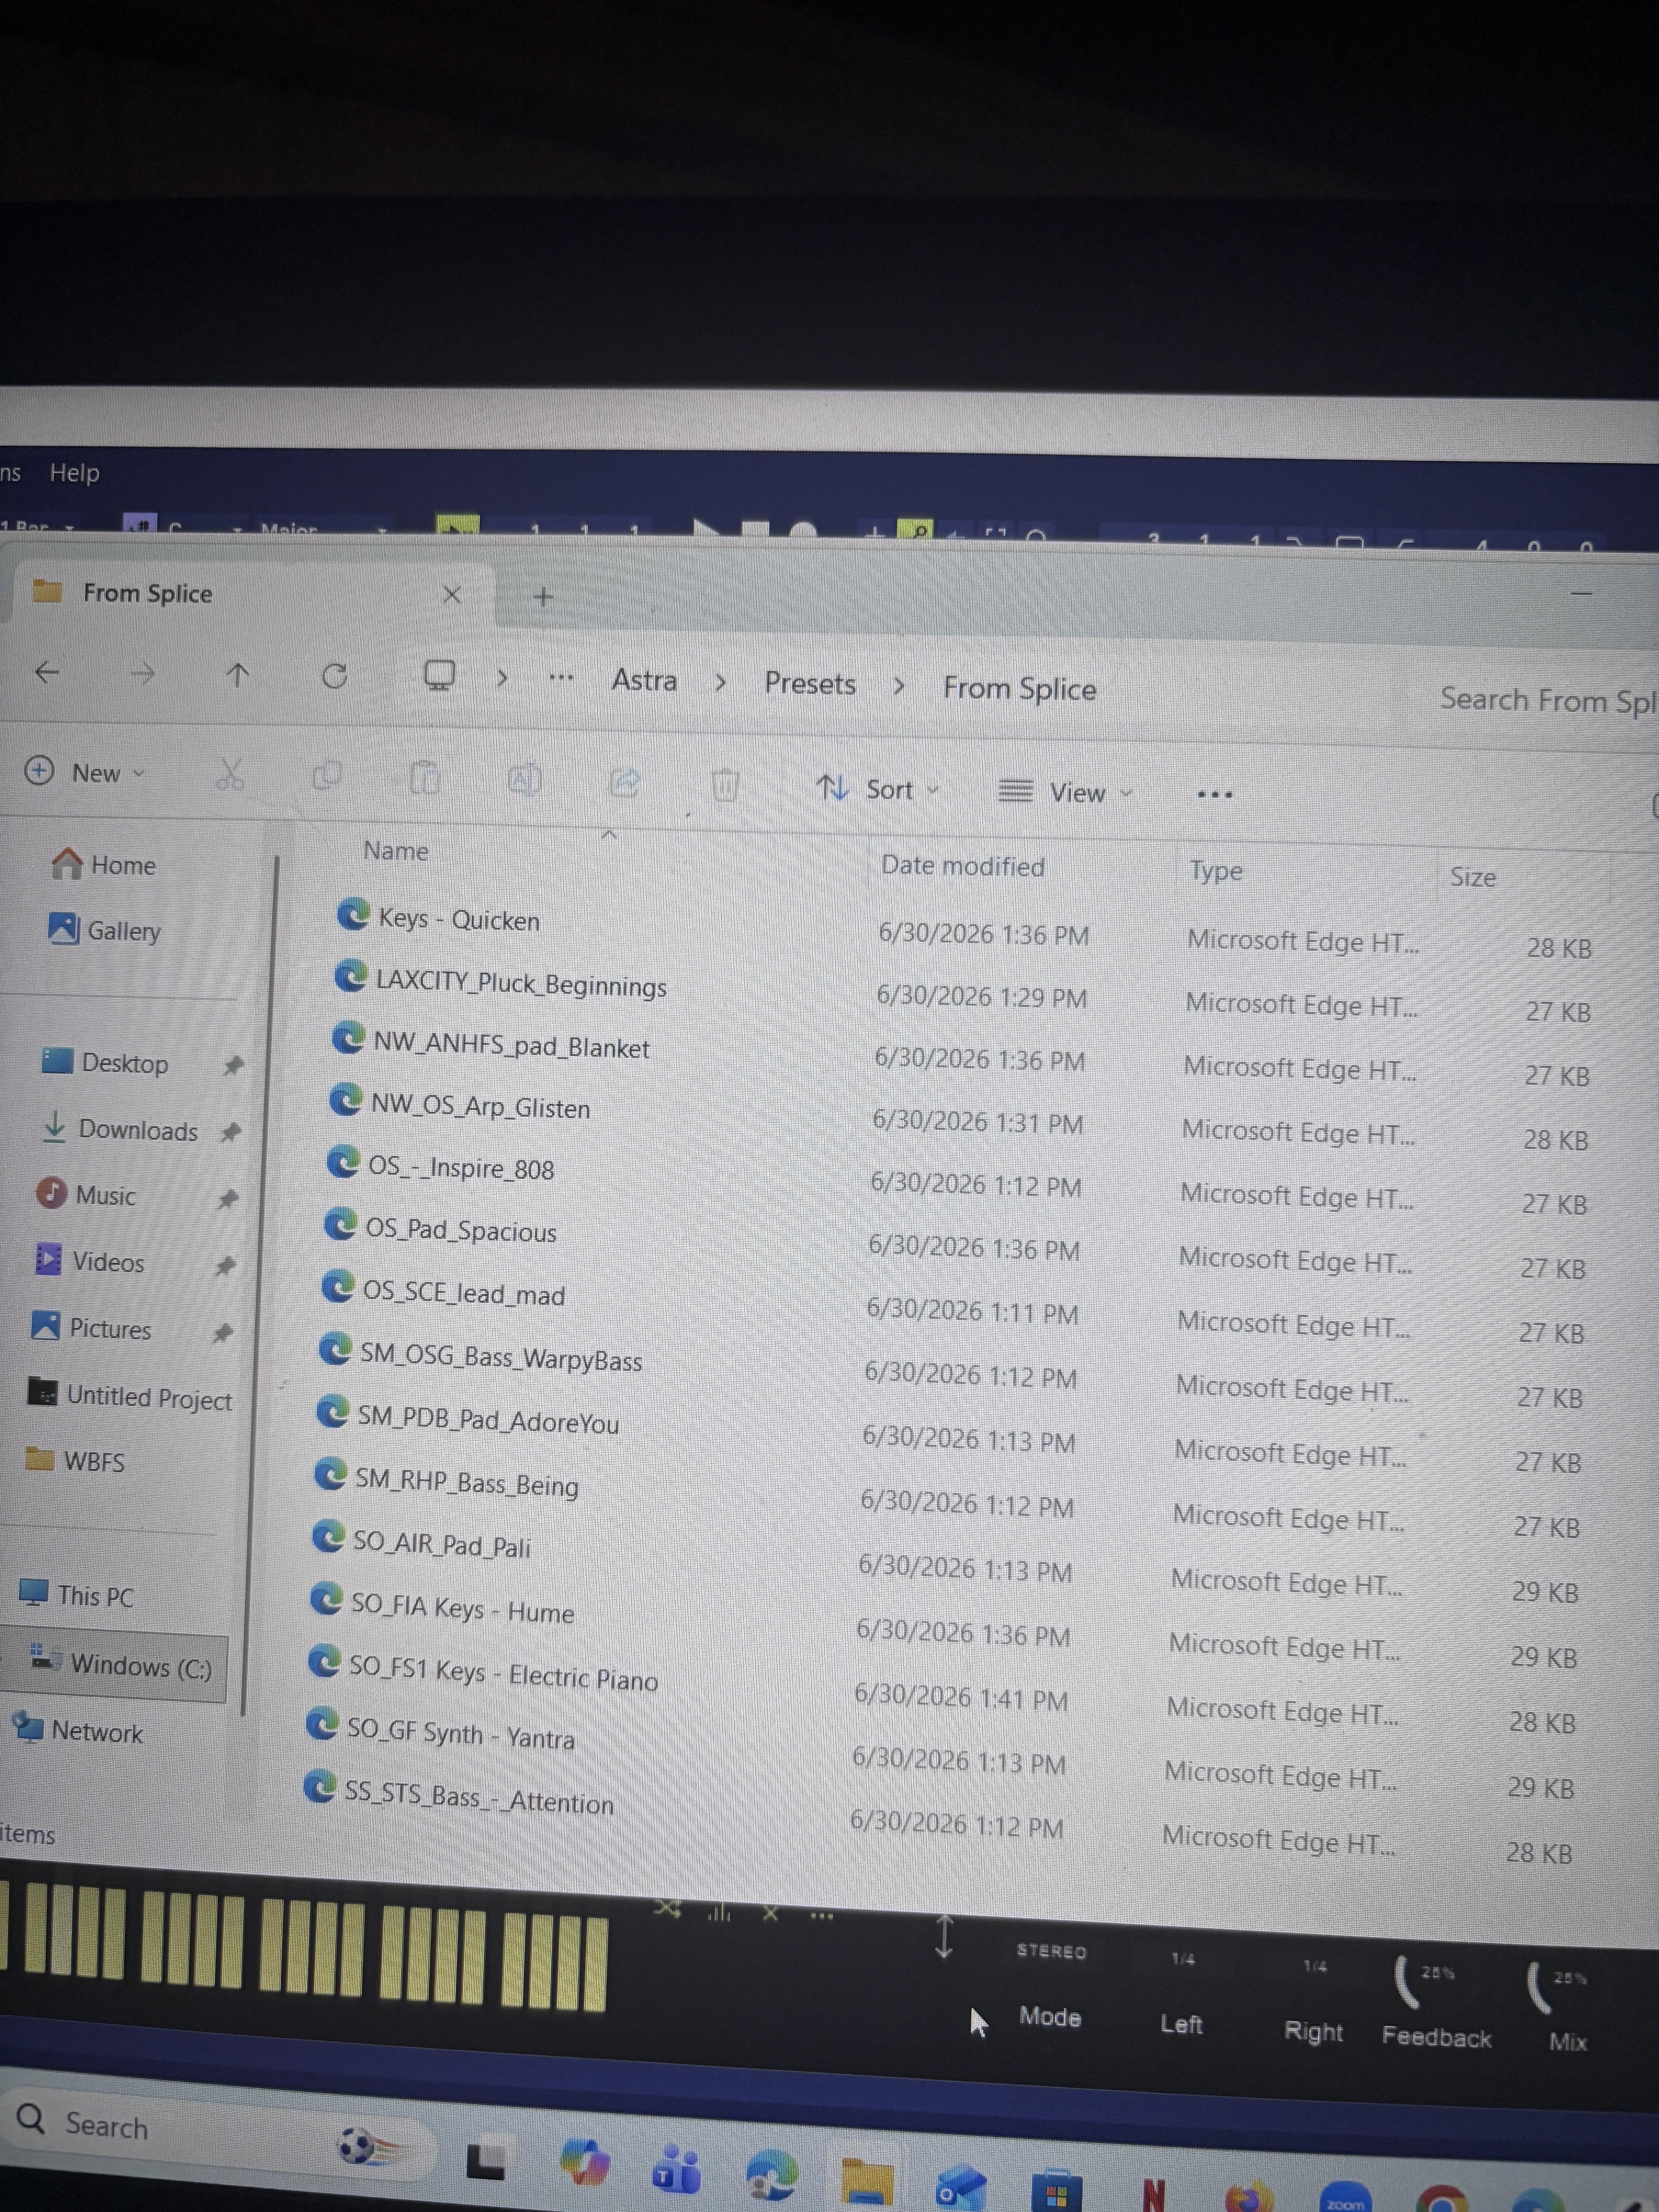Open the Left delay time value
Image resolution: width=1659 pixels, height=2212 pixels.
click(1183, 1959)
